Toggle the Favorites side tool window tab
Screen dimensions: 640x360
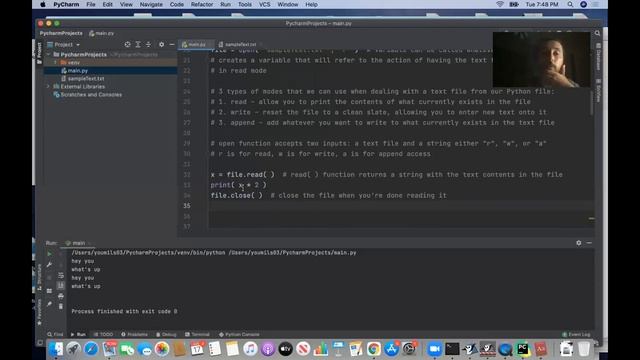tap(39, 313)
